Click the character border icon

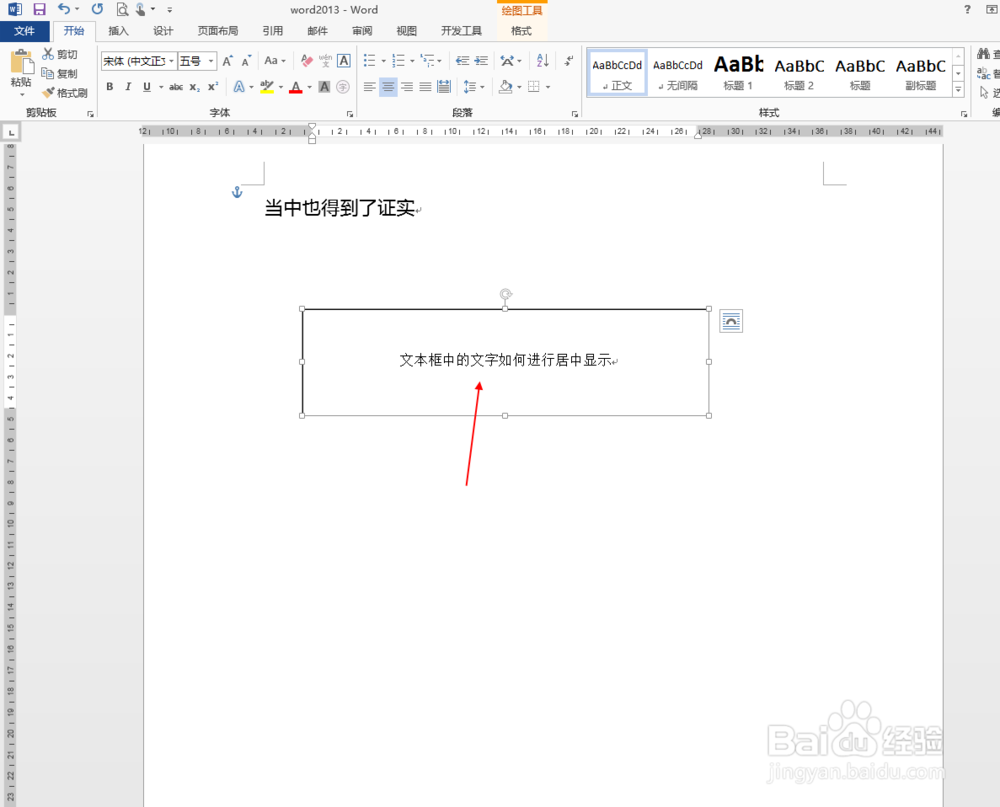coord(344,61)
